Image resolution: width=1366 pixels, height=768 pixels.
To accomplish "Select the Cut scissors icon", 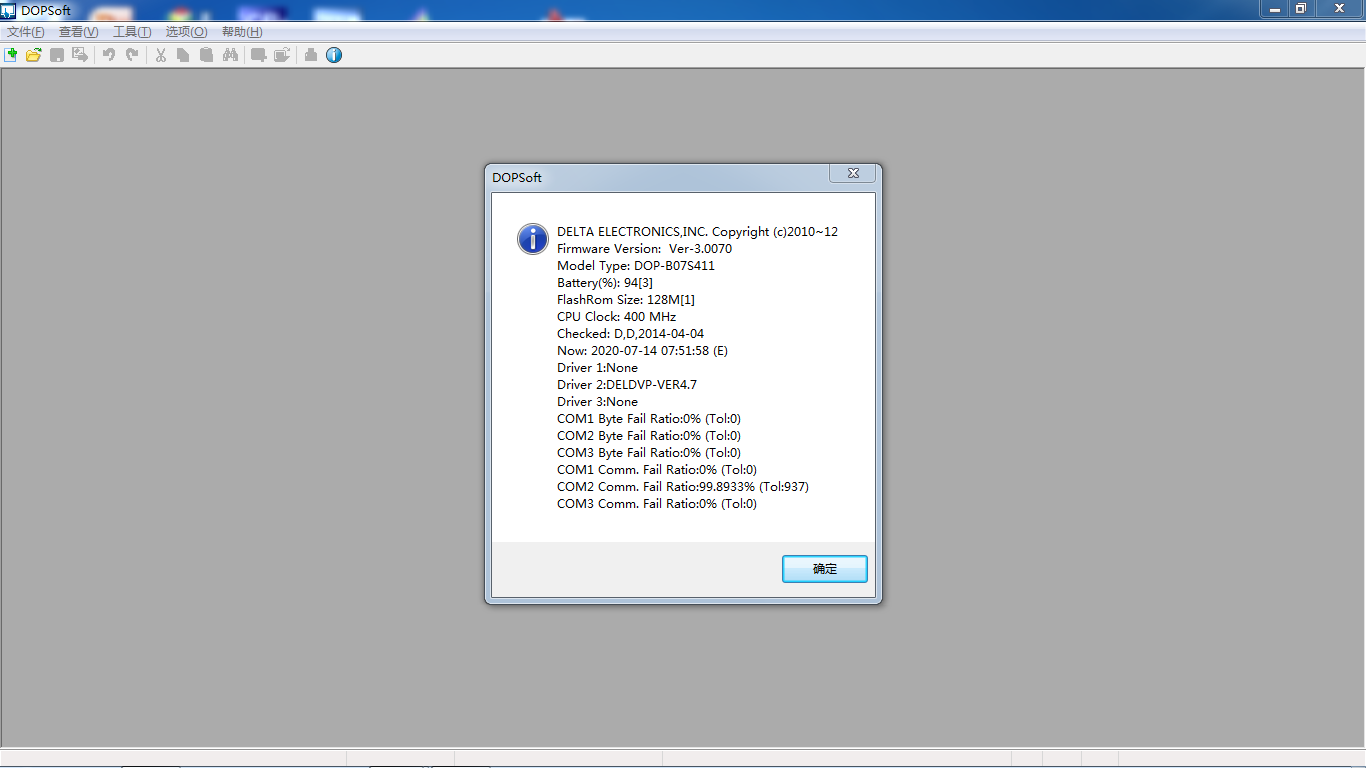I will [160, 55].
